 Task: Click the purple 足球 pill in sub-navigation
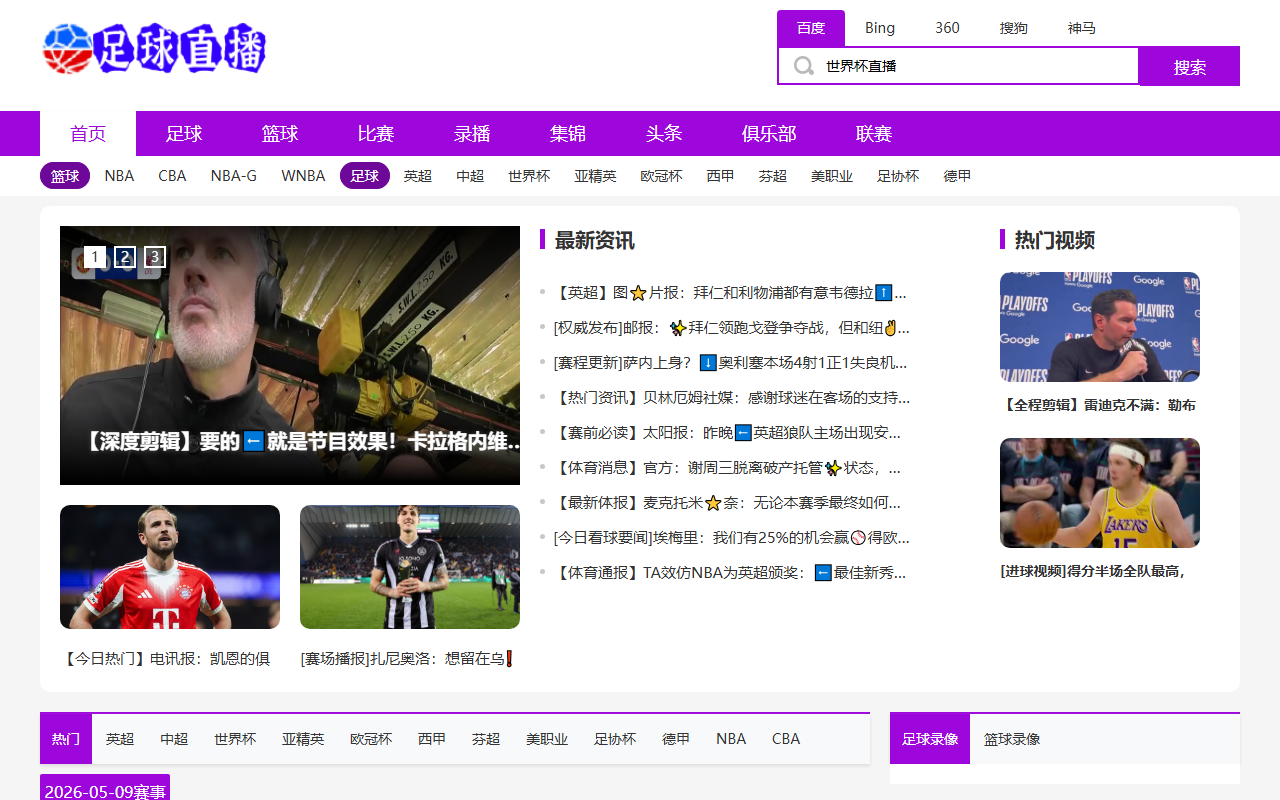pyautogui.click(x=365, y=176)
